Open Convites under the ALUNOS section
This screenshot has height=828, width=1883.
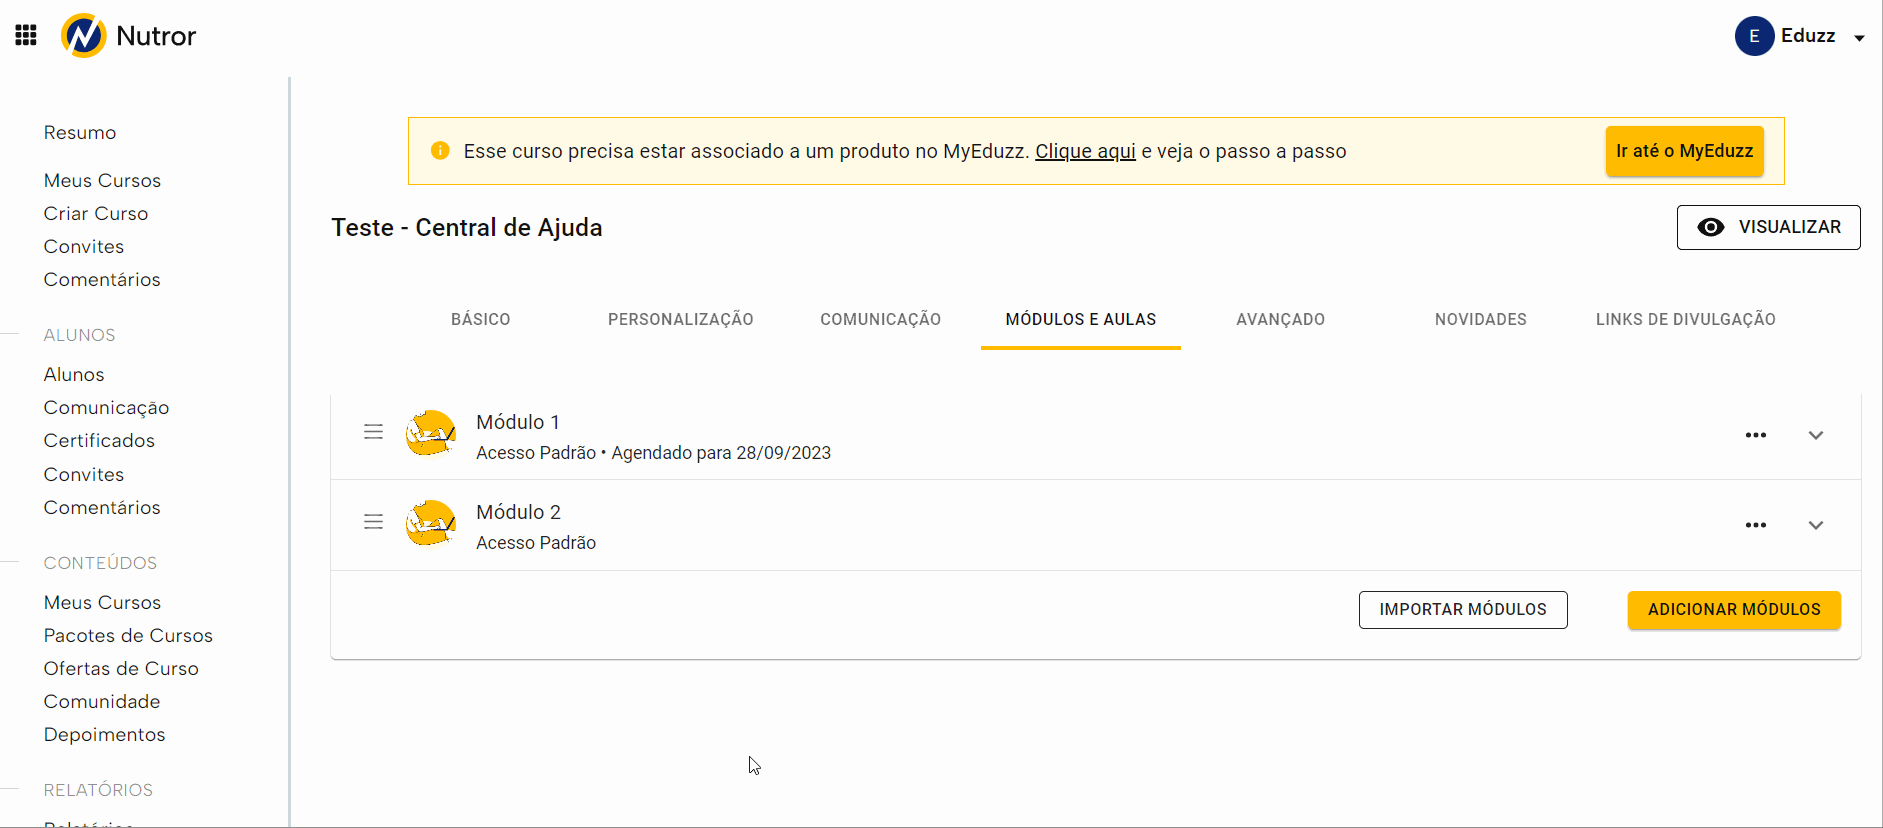click(x=84, y=475)
